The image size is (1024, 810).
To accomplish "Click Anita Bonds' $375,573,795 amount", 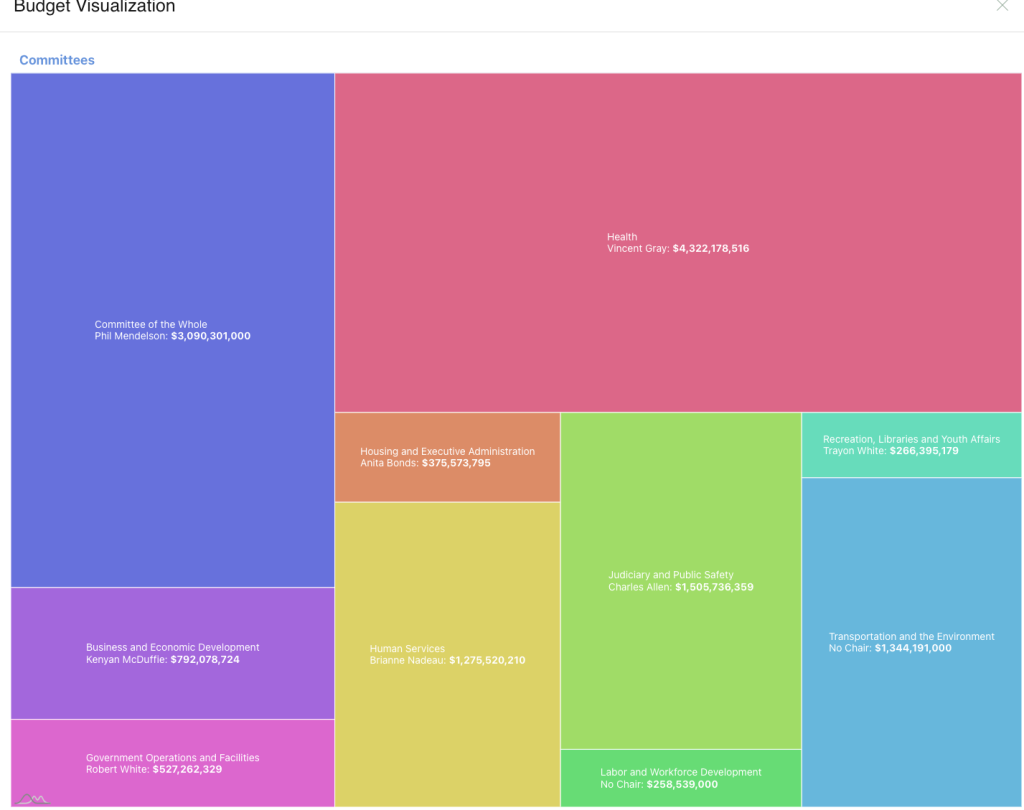I will (x=456, y=464).
